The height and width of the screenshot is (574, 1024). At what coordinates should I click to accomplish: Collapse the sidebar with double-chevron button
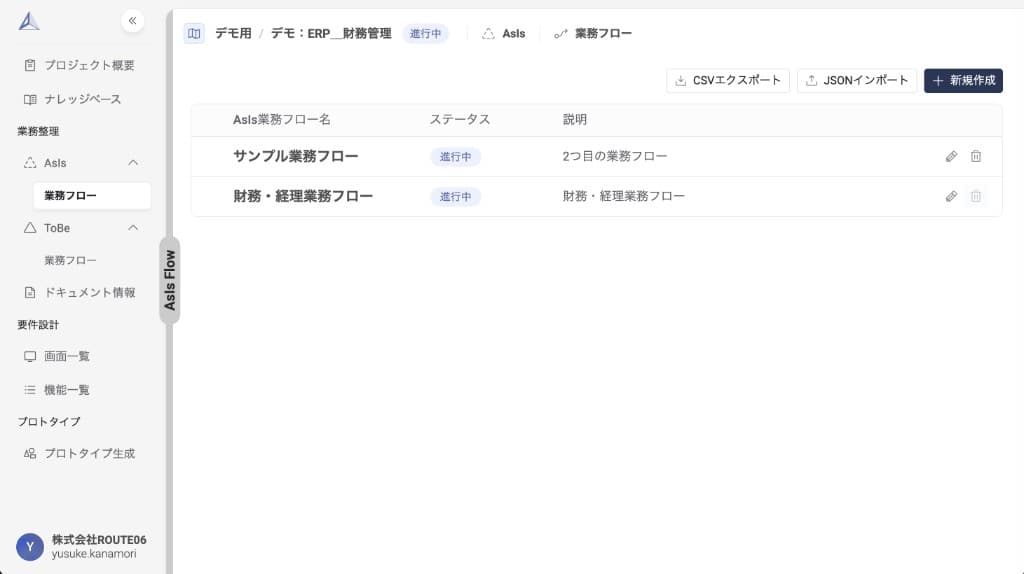pos(133,21)
